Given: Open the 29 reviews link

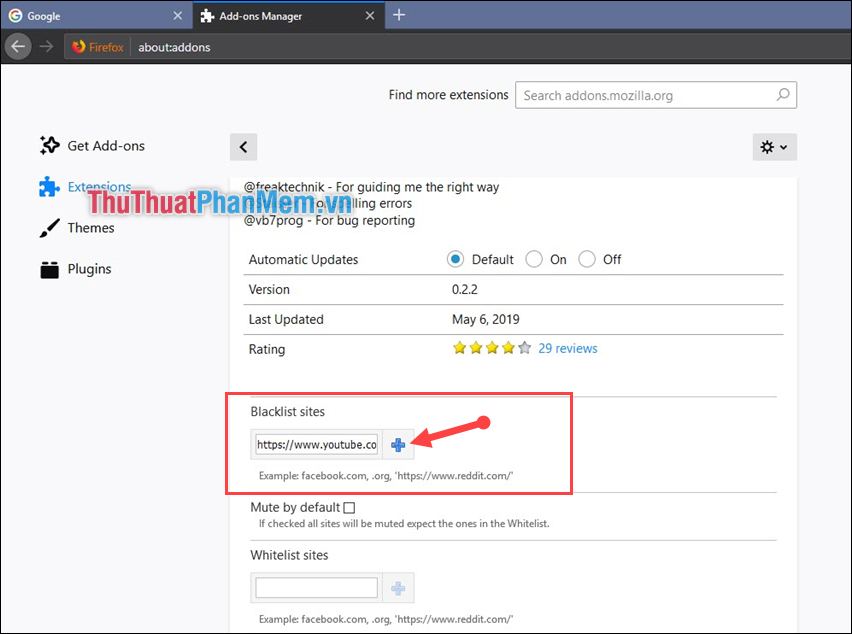Looking at the screenshot, I should (x=567, y=347).
